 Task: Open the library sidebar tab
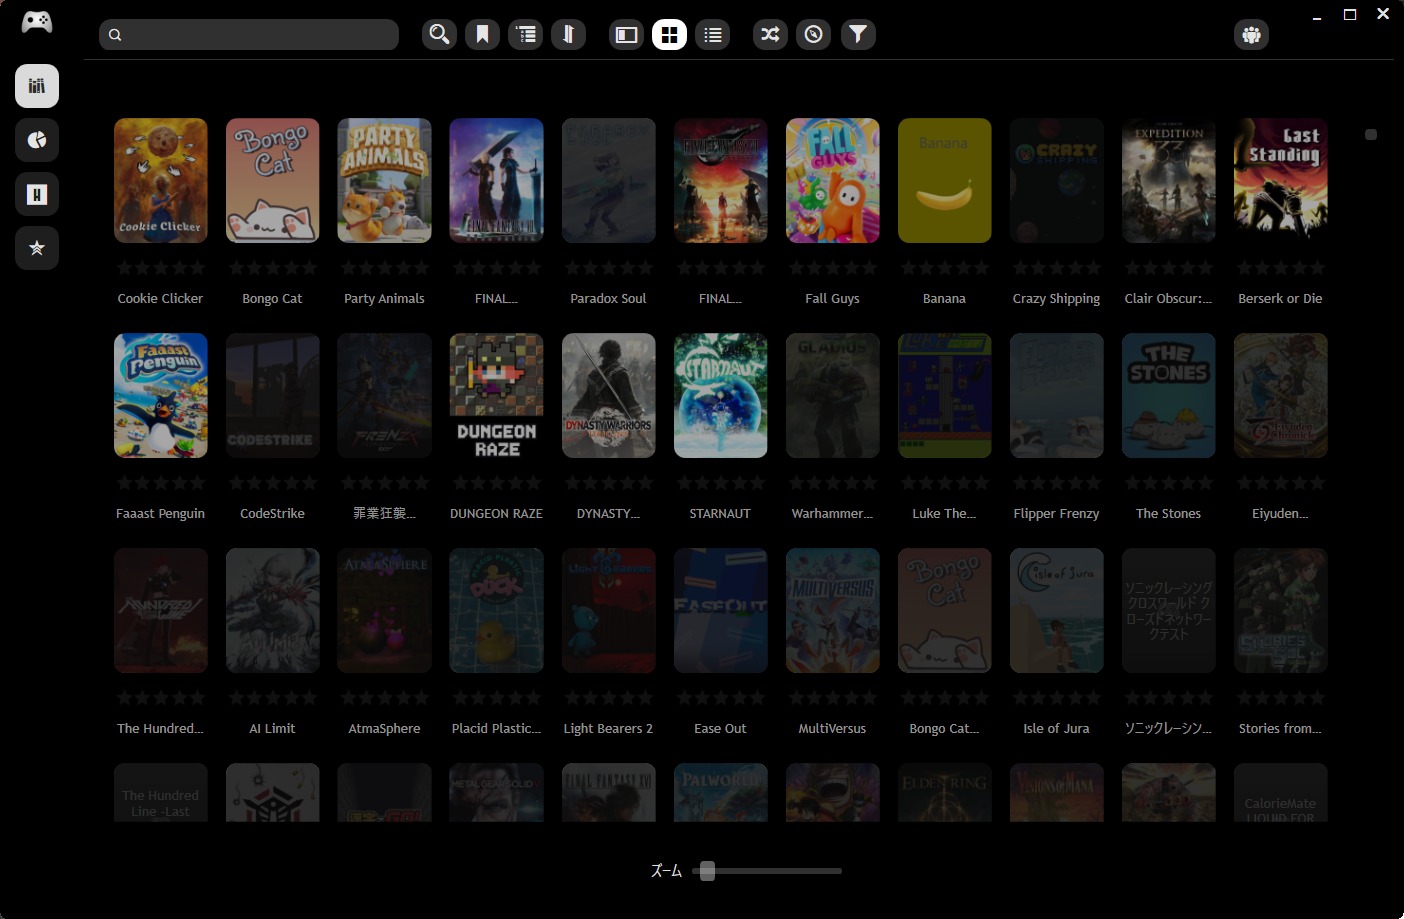point(37,86)
